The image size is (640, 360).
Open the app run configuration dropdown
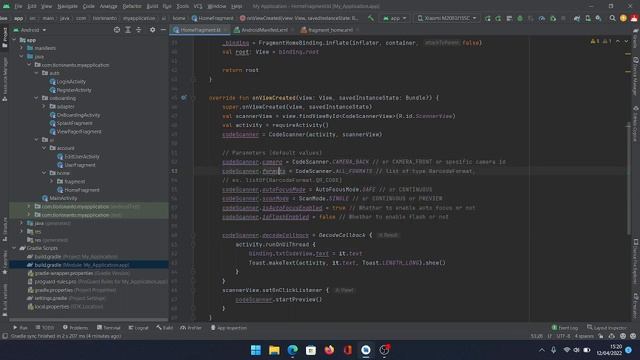pyautogui.click(x=395, y=18)
